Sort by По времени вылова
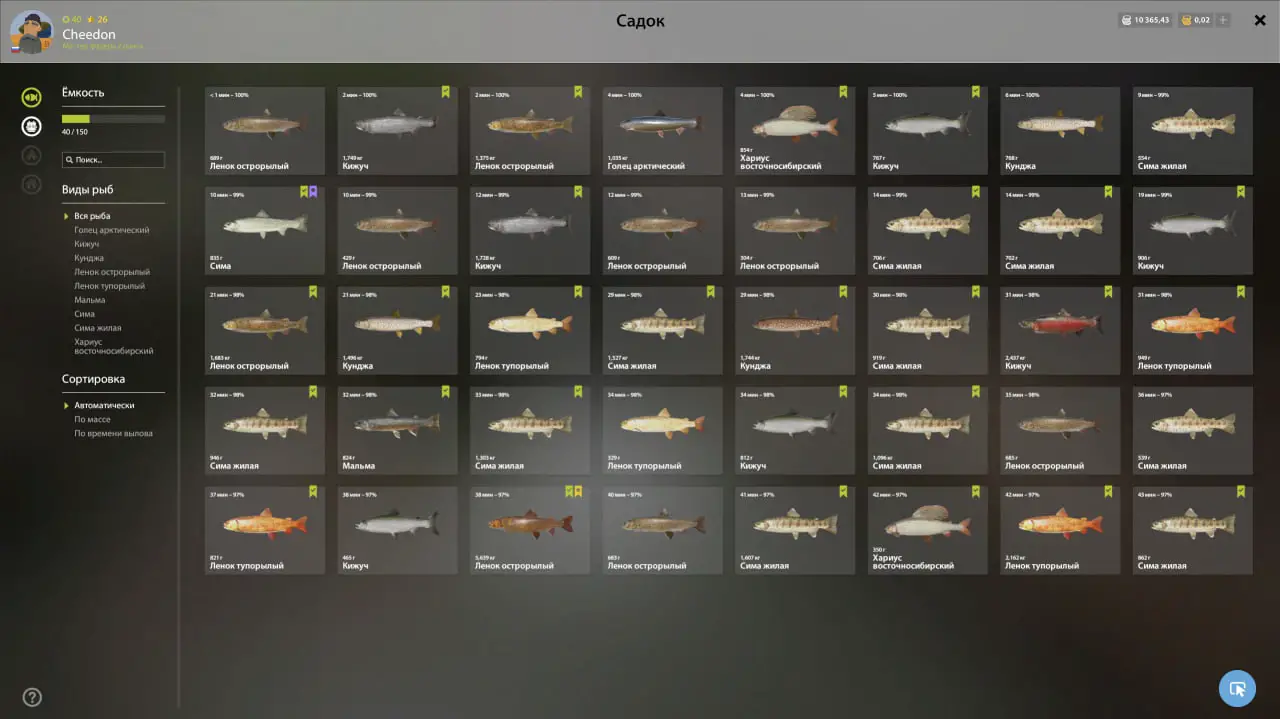 coord(113,433)
